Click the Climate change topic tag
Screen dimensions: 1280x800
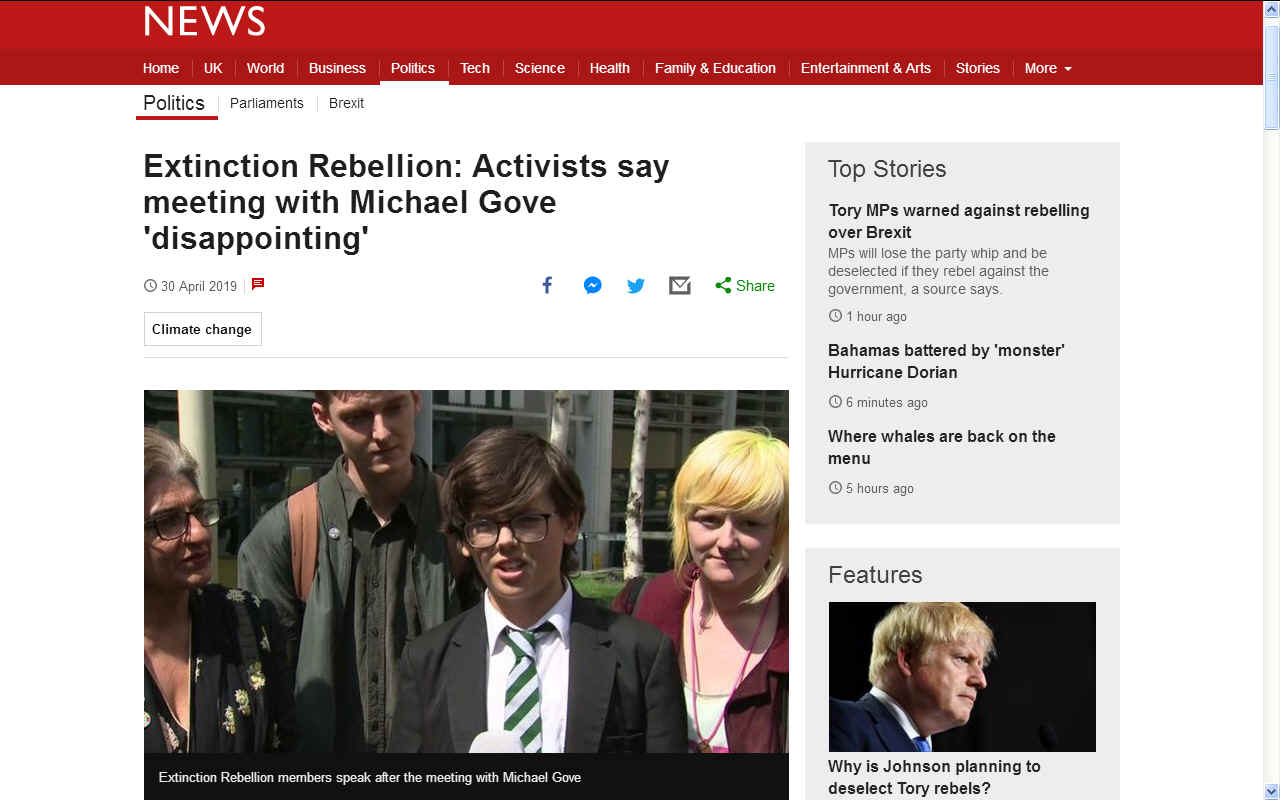tap(202, 329)
